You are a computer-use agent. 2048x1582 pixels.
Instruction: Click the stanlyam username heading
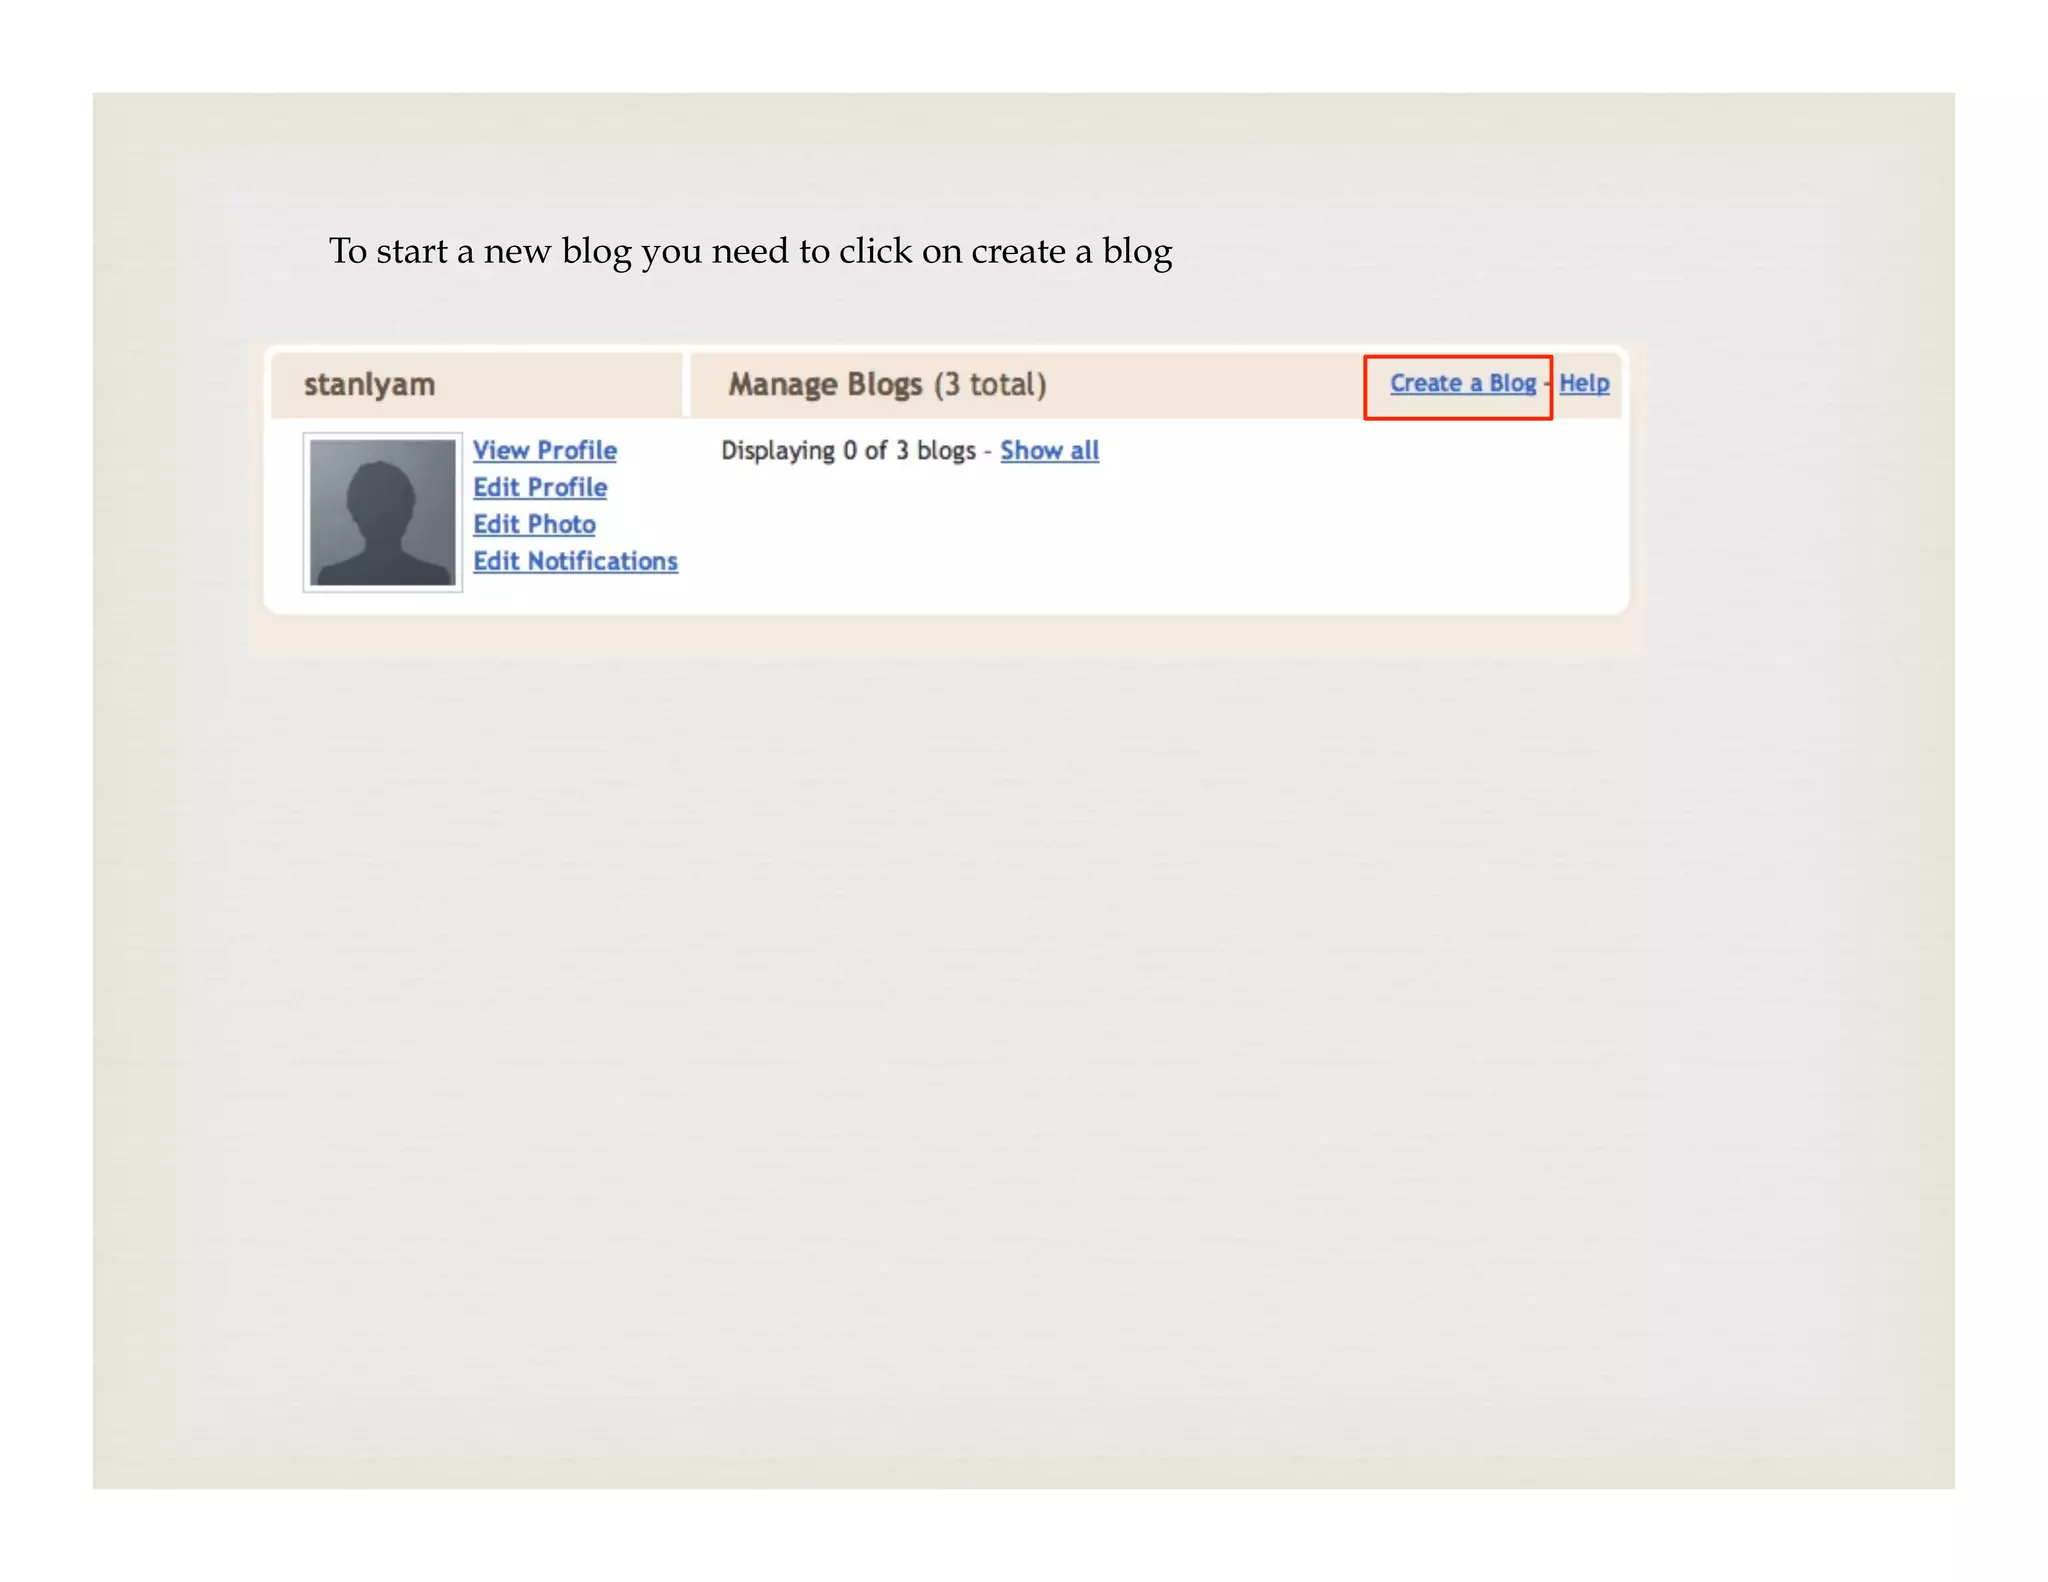tap(369, 385)
